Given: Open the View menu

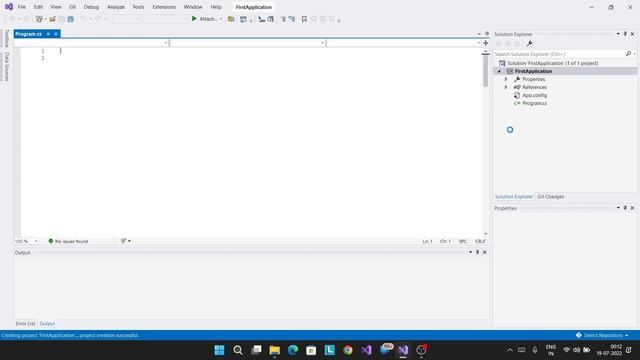Looking at the screenshot, I should [56, 7].
